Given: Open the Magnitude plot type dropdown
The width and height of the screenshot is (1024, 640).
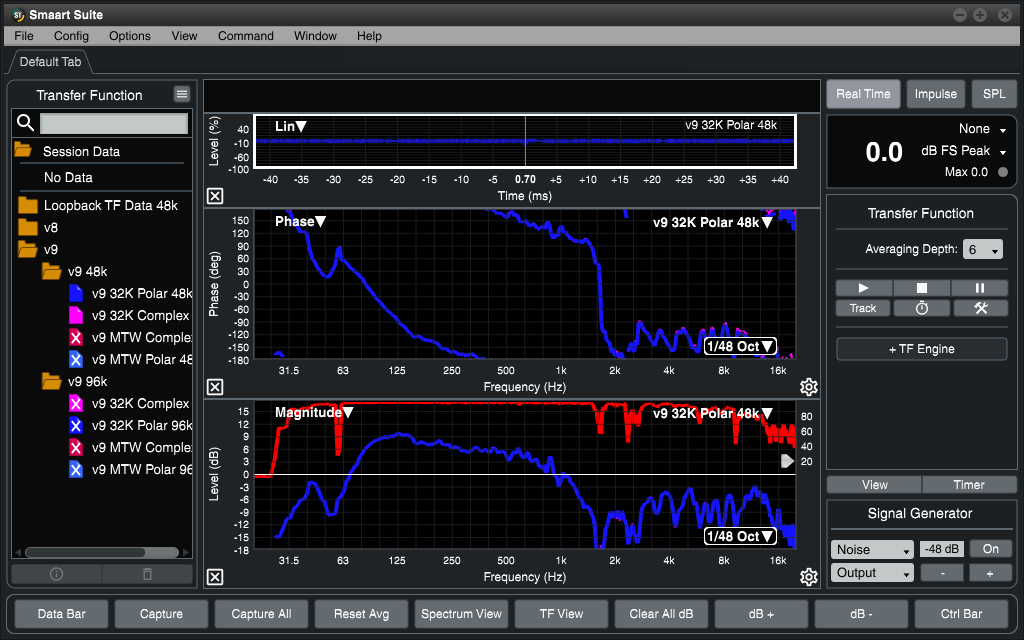Looking at the screenshot, I should tap(314, 412).
